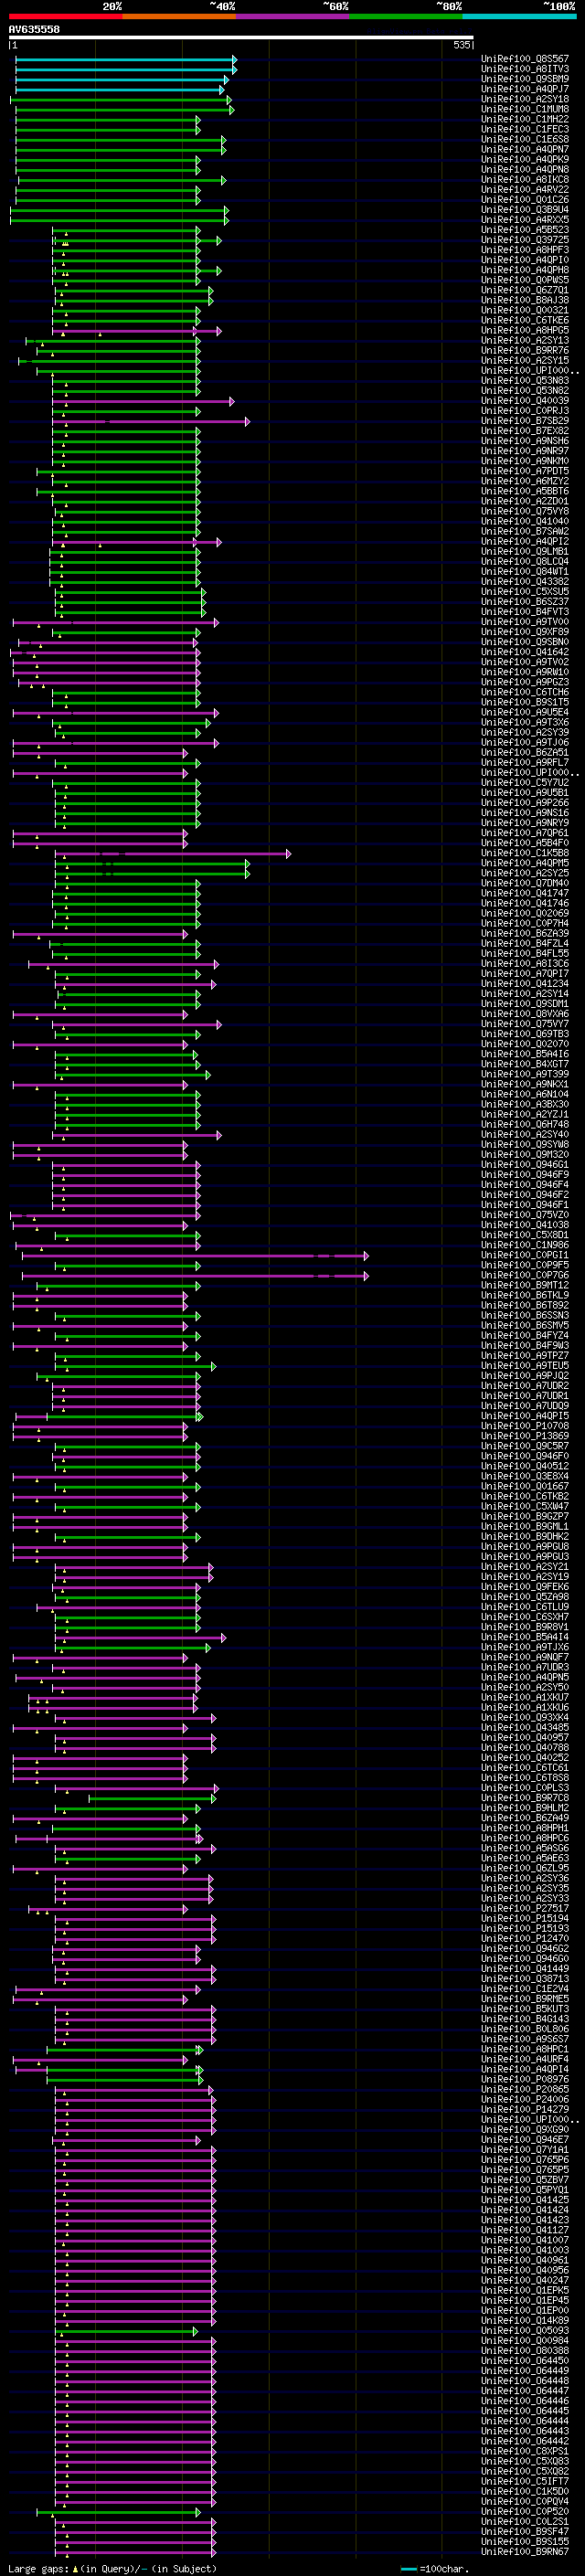Click label UniRef100_C0P7G6

tap(525, 1276)
